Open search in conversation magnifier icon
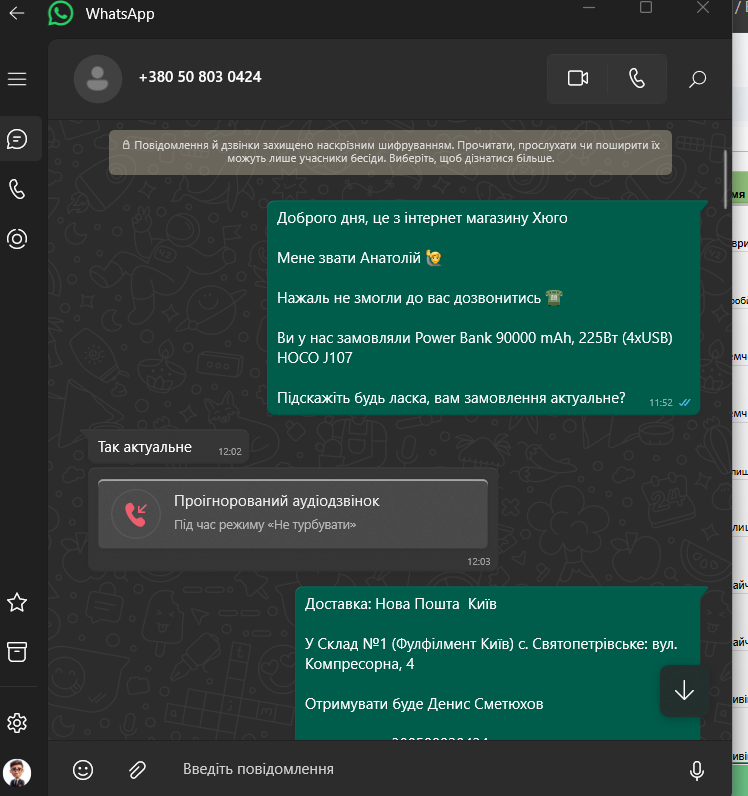The height and width of the screenshot is (796, 748). 697,79
